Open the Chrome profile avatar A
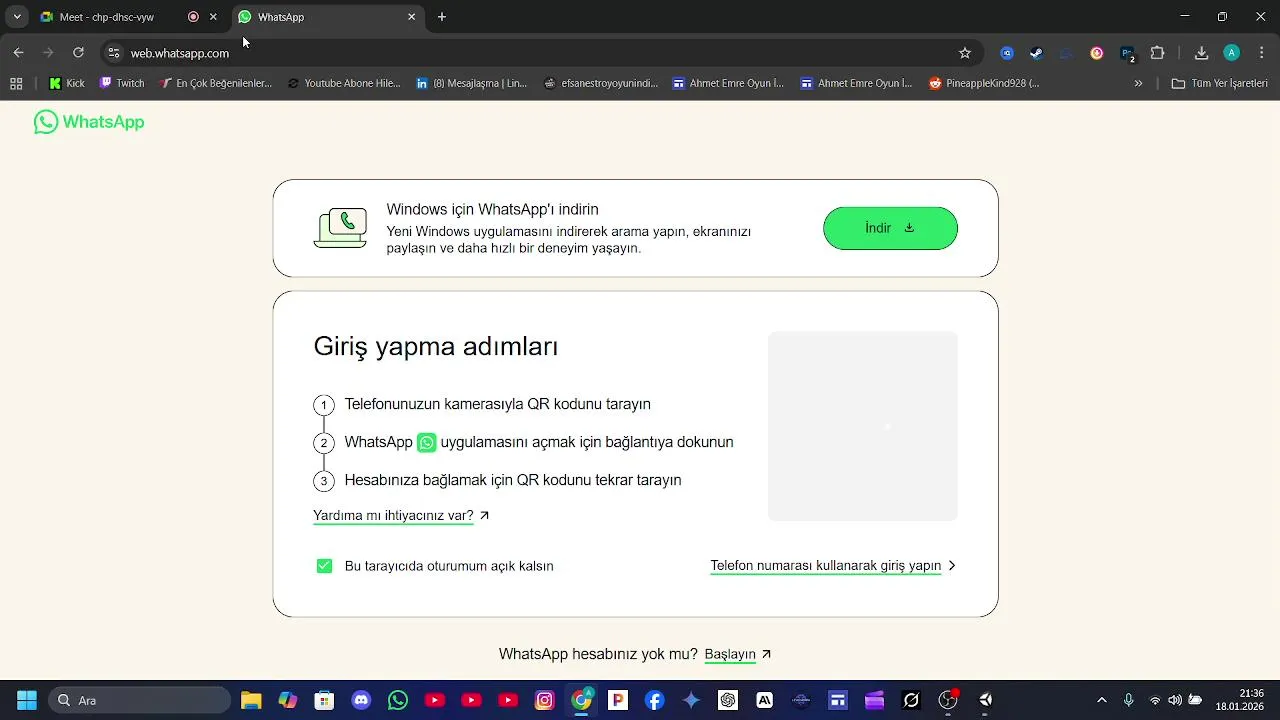 [1232, 53]
